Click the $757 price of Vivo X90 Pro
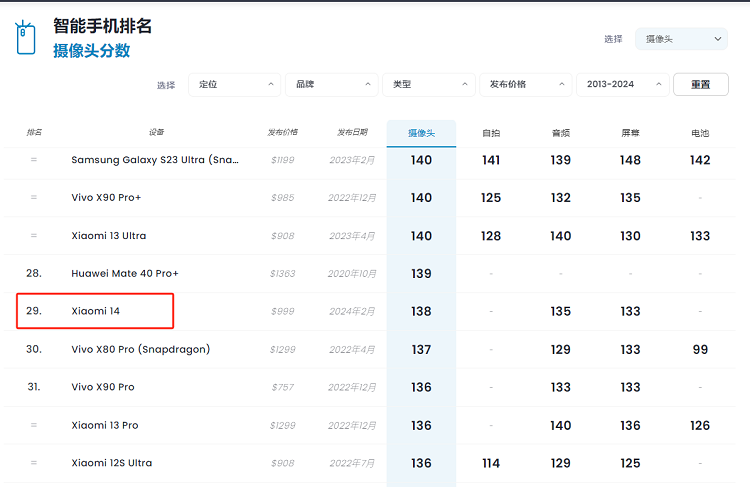The width and height of the screenshot is (750, 487). [x=283, y=387]
